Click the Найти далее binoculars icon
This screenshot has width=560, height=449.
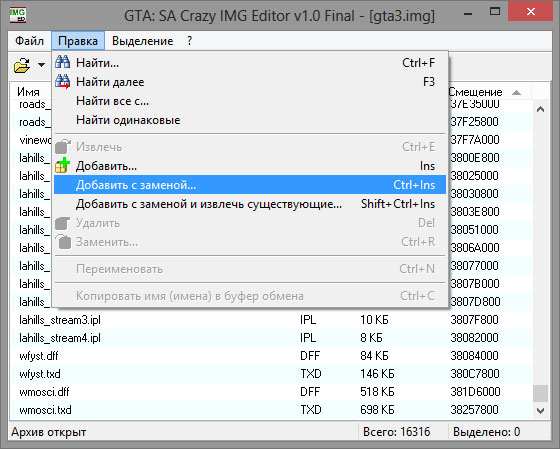[x=62, y=82]
